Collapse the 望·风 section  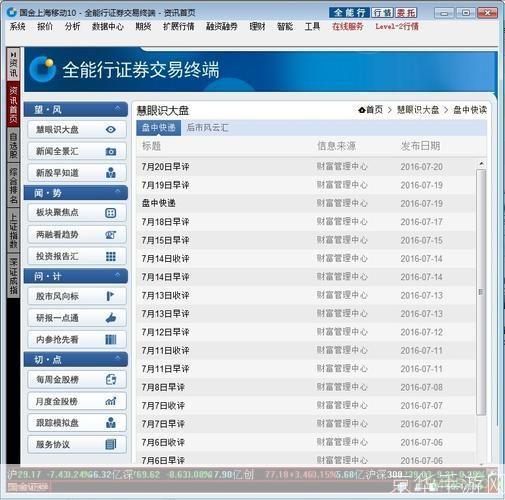[117, 108]
